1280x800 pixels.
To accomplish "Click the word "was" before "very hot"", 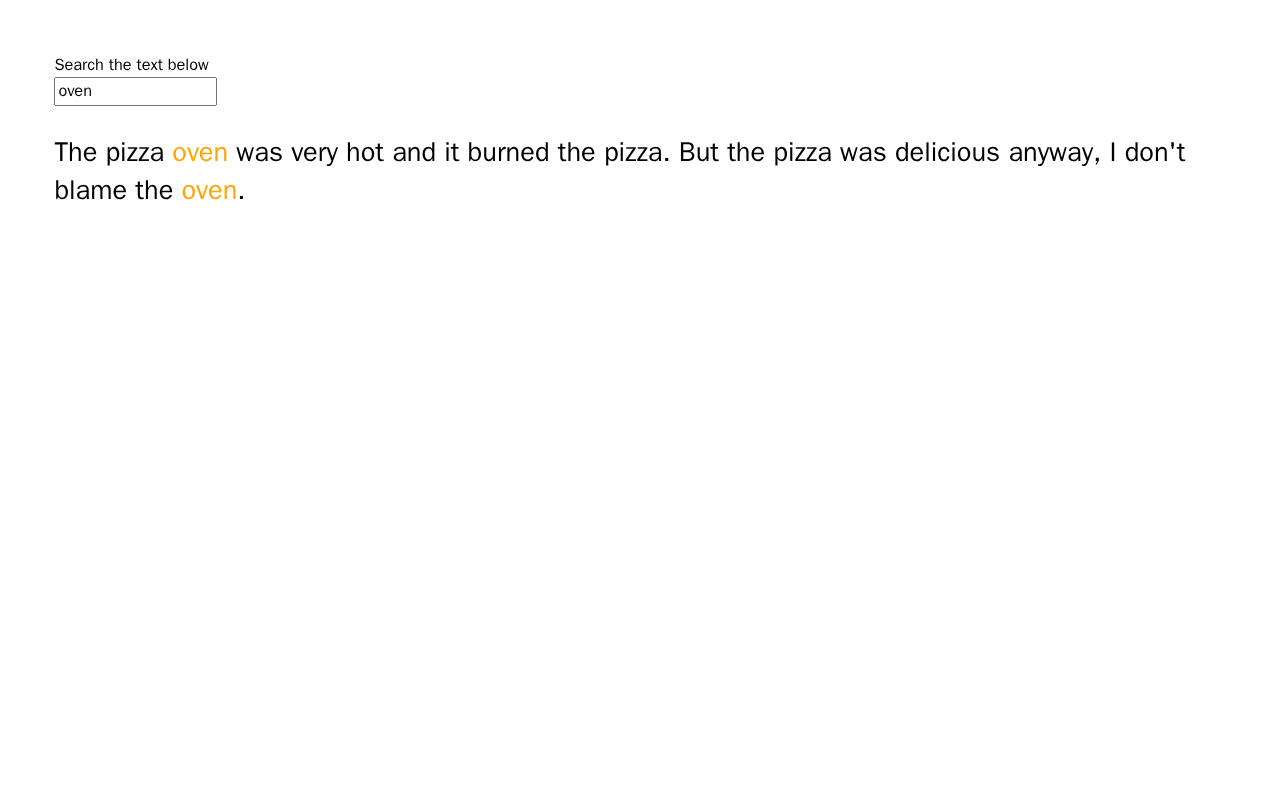I will pyautogui.click(x=259, y=153).
